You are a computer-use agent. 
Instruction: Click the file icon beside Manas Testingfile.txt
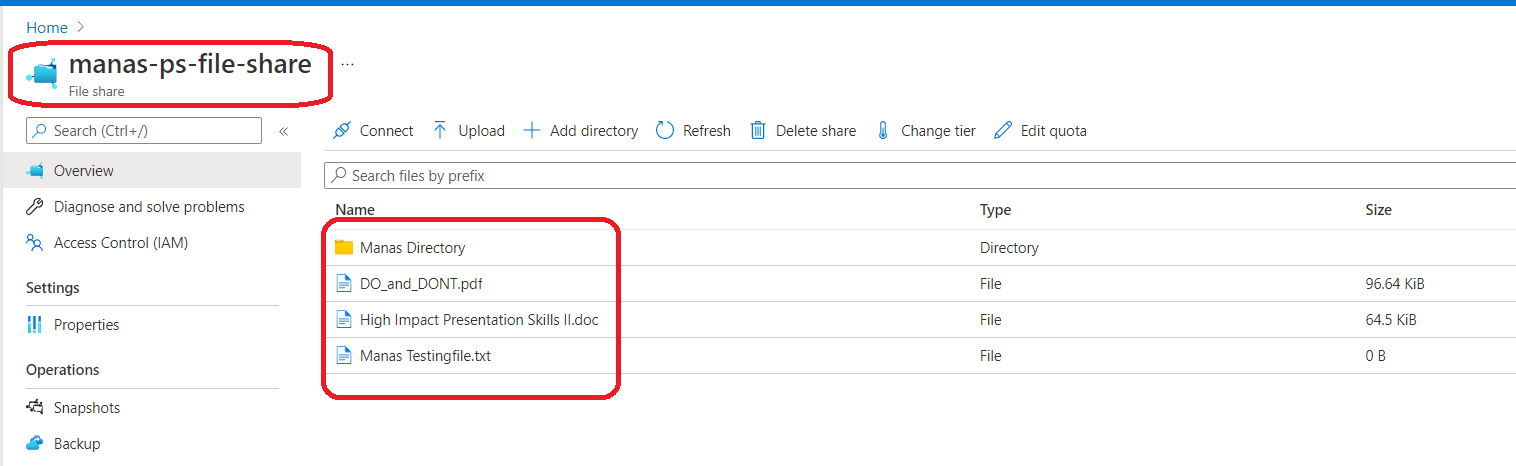point(344,356)
